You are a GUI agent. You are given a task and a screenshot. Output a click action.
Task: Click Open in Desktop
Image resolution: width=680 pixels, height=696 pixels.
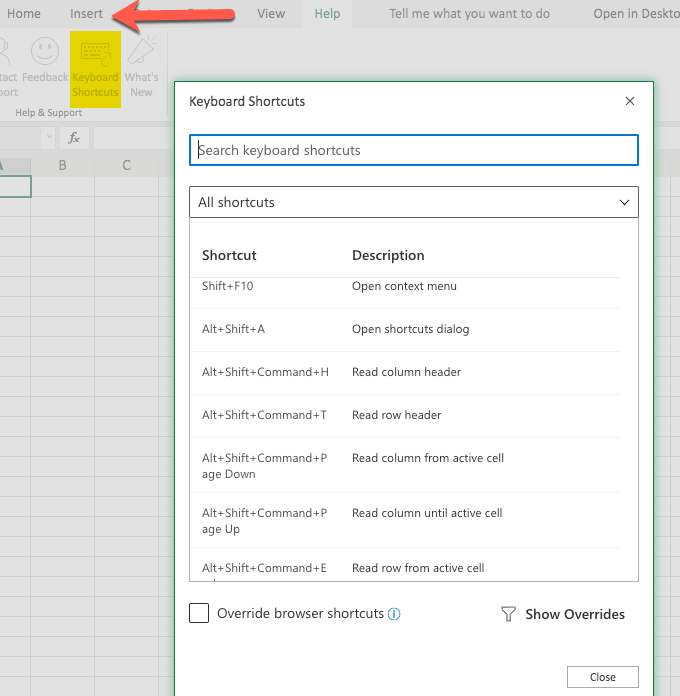click(x=635, y=14)
